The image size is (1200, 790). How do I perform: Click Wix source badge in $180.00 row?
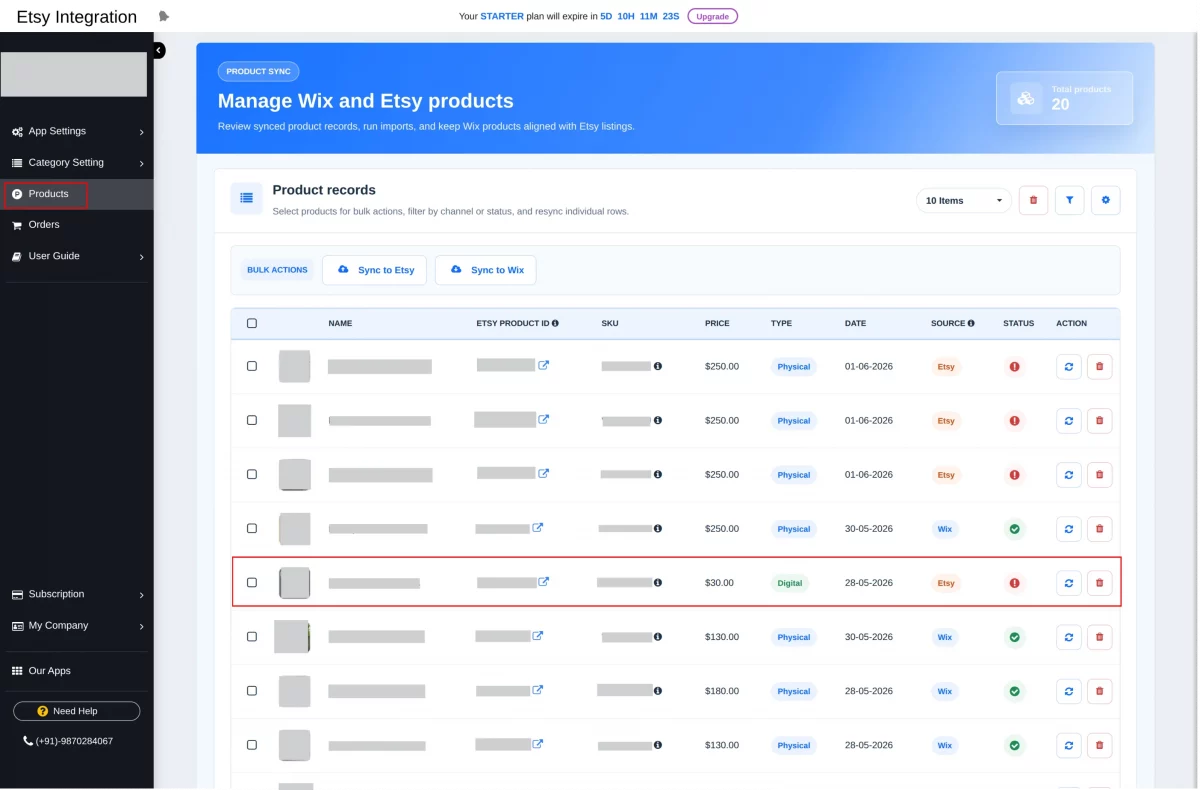click(945, 691)
